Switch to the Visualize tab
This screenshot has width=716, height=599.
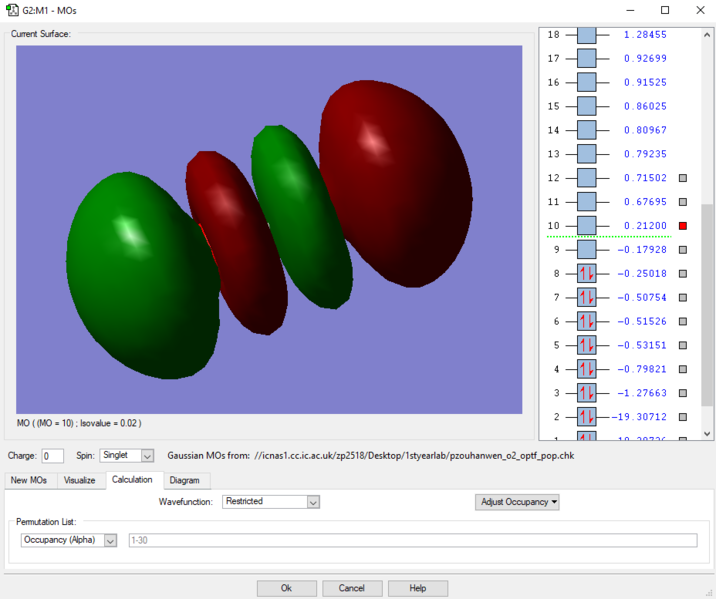pyautogui.click(x=79, y=480)
